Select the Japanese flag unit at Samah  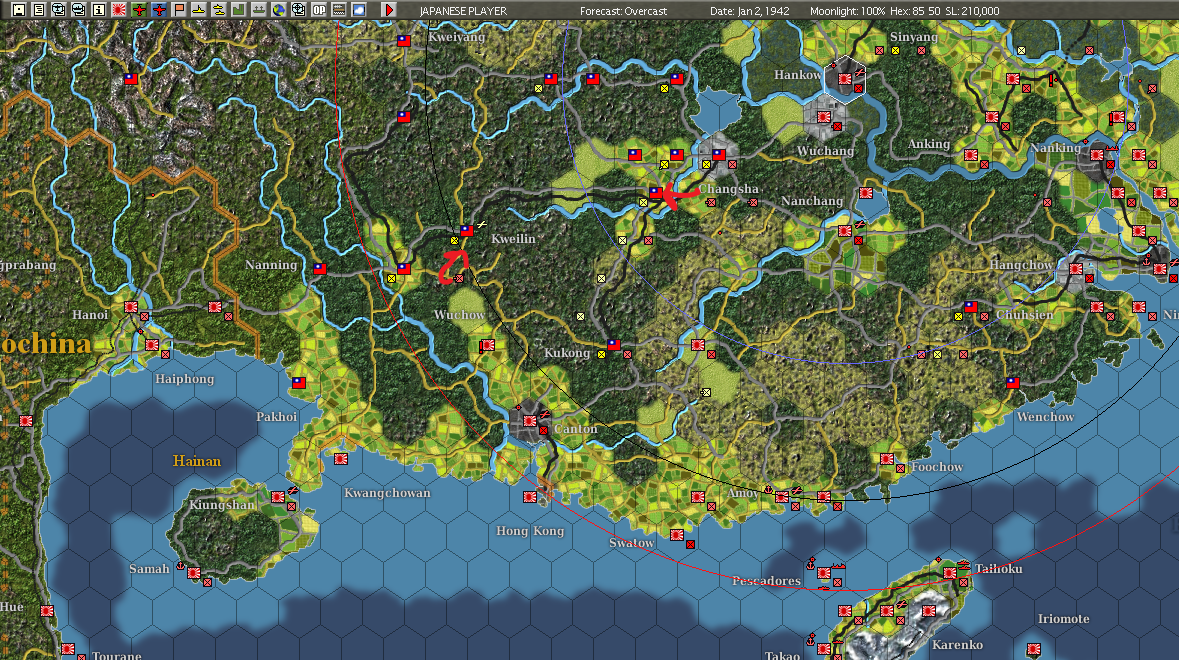pyautogui.click(x=194, y=572)
